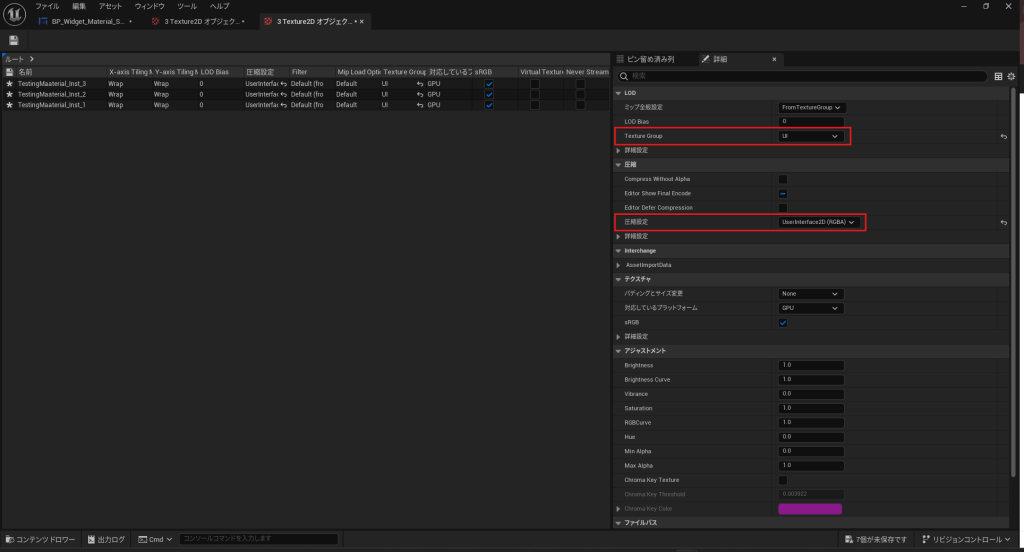The width and height of the screenshot is (1024, 552).
Task: Reset Texture Group to default arrow
Action: click(1003, 136)
